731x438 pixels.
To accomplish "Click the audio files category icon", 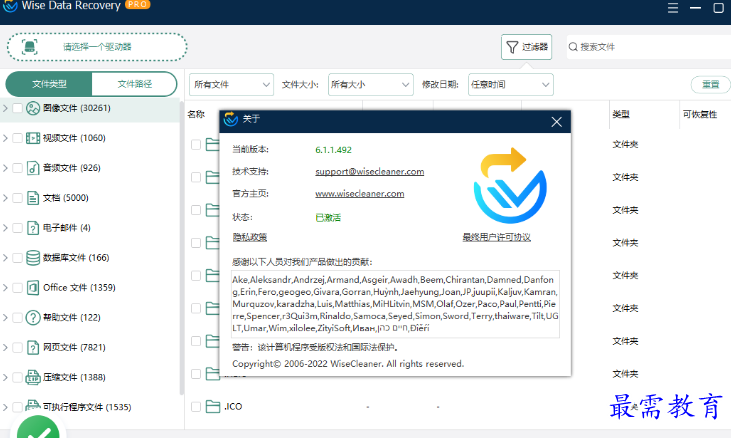I will 33,168.
